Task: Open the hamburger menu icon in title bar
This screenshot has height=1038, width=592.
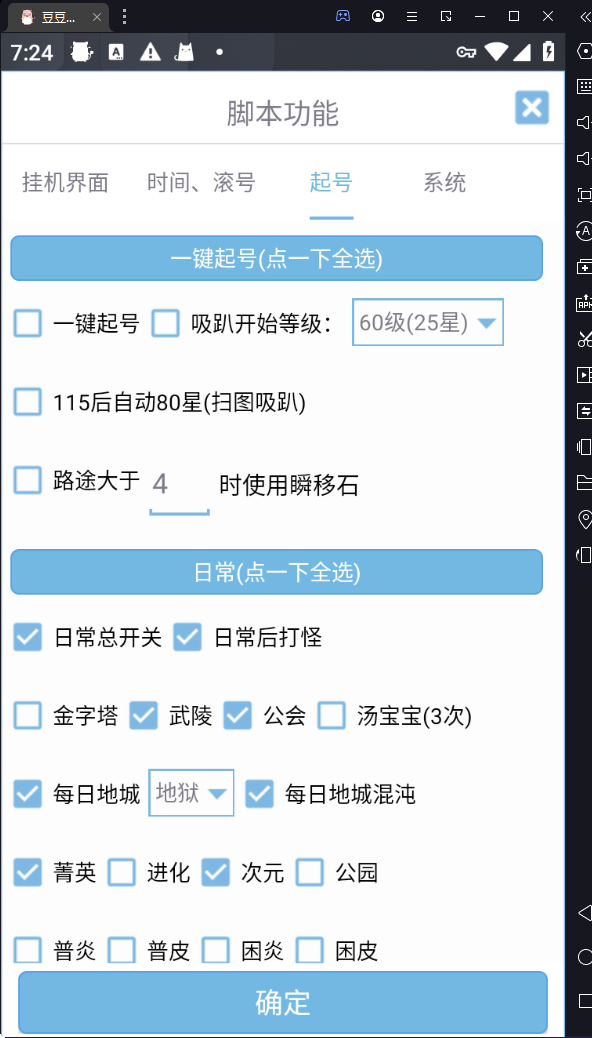Action: (x=412, y=17)
